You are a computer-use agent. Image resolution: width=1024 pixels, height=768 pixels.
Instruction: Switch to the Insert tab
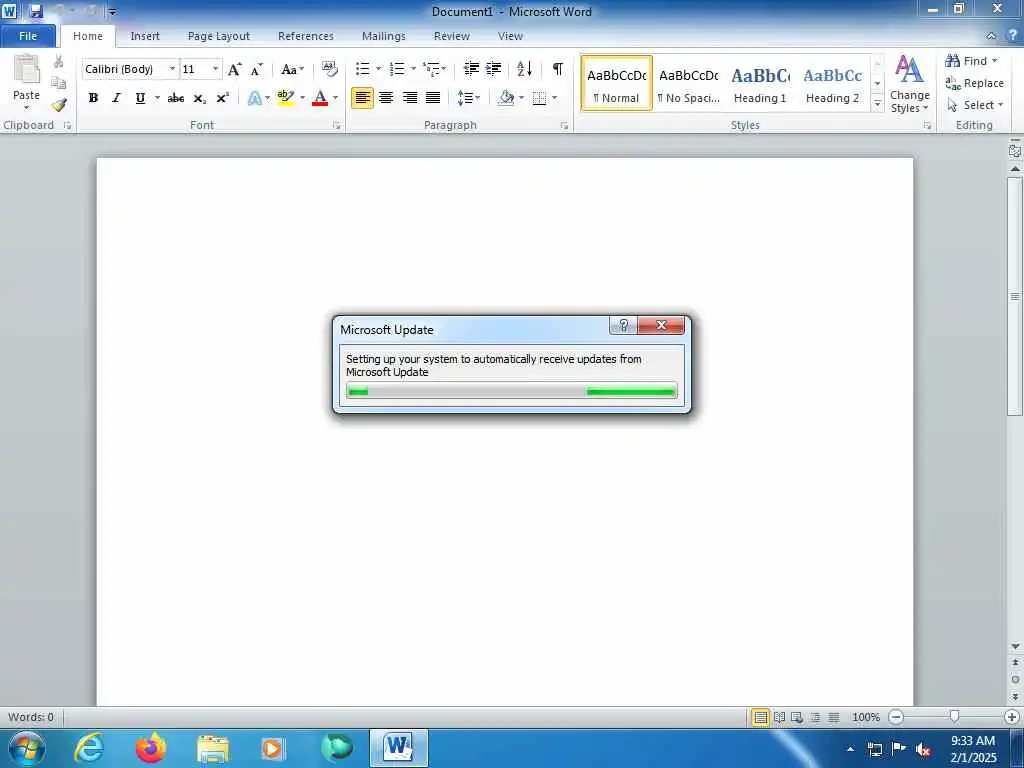pyautogui.click(x=145, y=36)
